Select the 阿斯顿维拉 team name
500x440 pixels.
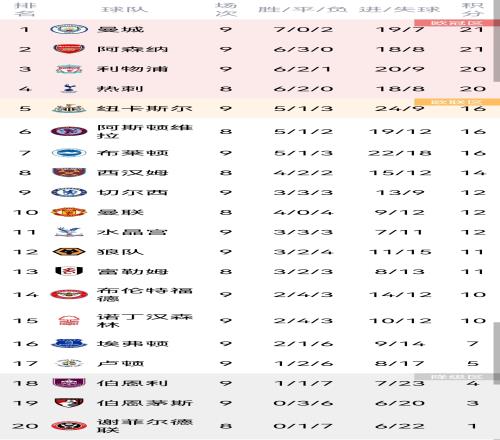click(x=145, y=131)
